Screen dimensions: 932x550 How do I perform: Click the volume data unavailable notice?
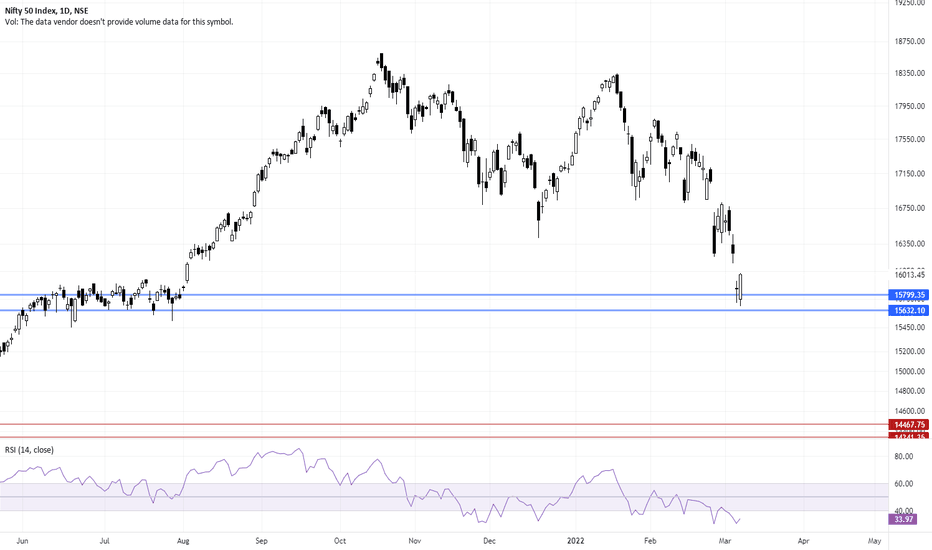tap(119, 22)
